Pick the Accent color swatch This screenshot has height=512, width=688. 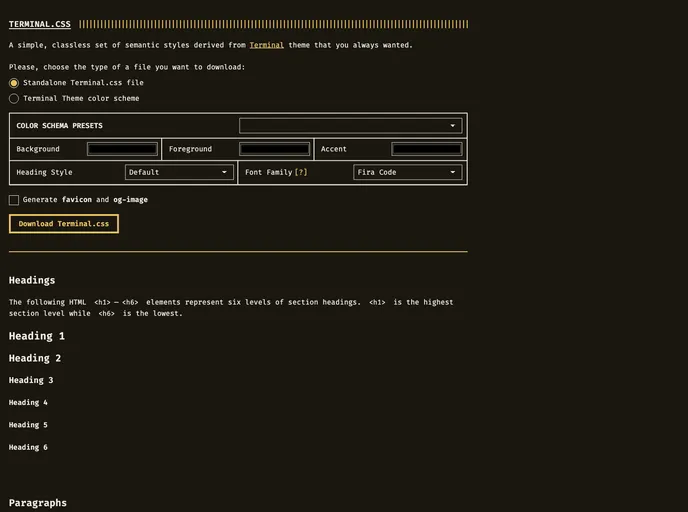pos(427,149)
